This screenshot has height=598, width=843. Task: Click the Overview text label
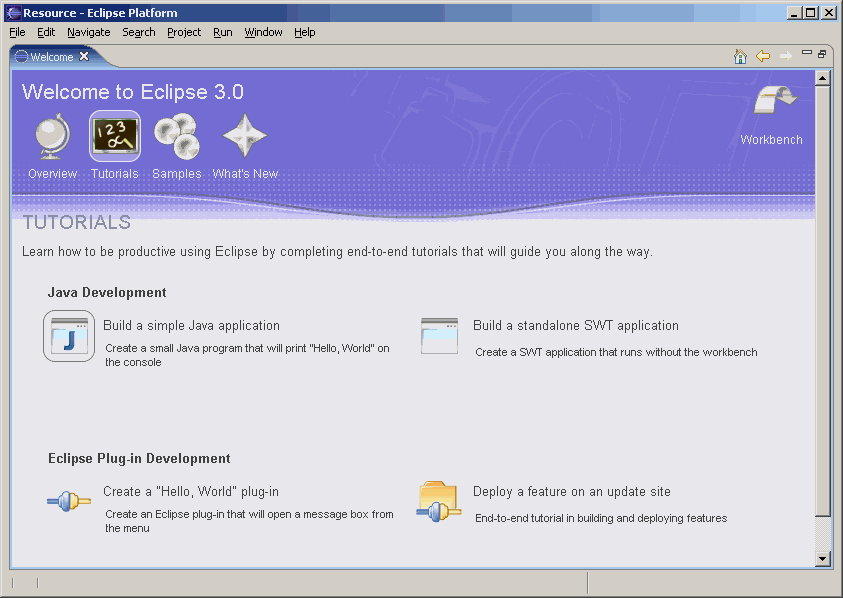pos(53,174)
